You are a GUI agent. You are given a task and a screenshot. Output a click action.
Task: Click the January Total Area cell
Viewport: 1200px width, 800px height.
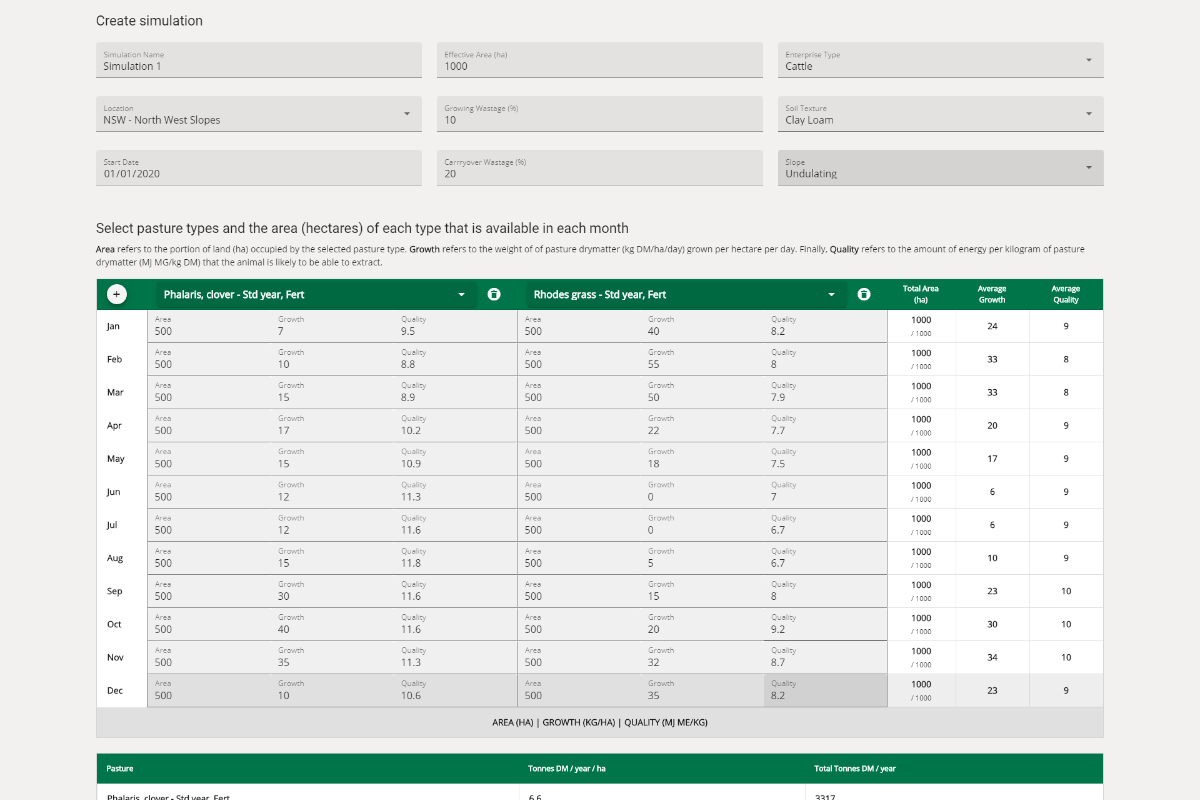tap(921, 325)
